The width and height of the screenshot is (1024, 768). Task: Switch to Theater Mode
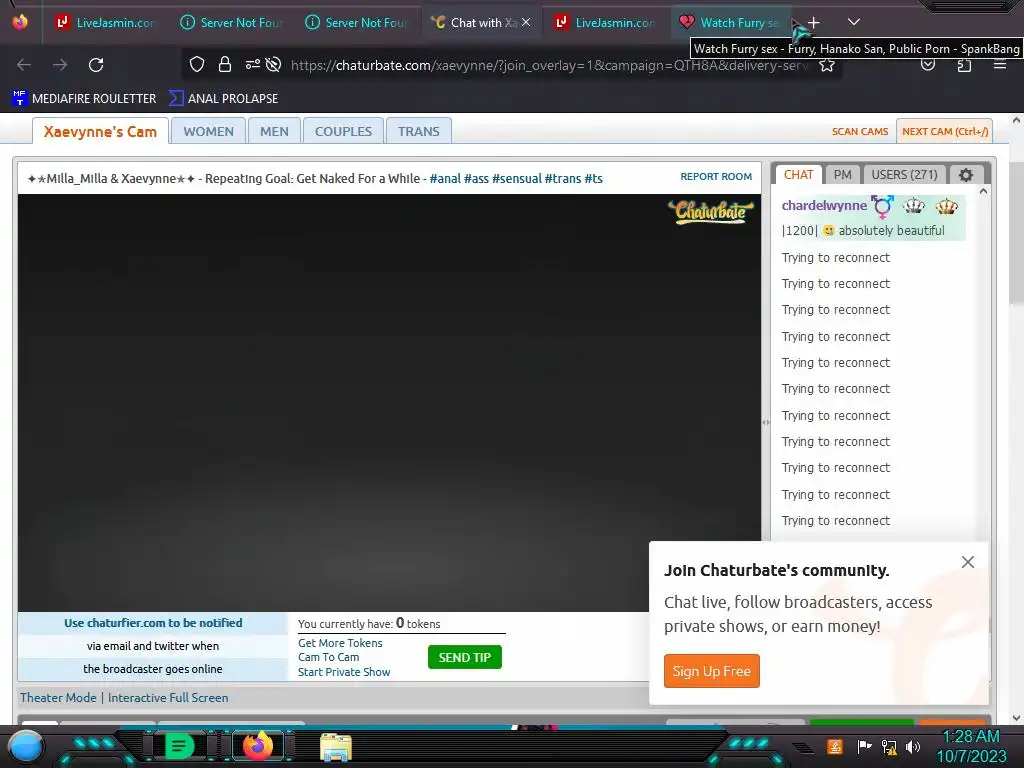pyautogui.click(x=58, y=697)
